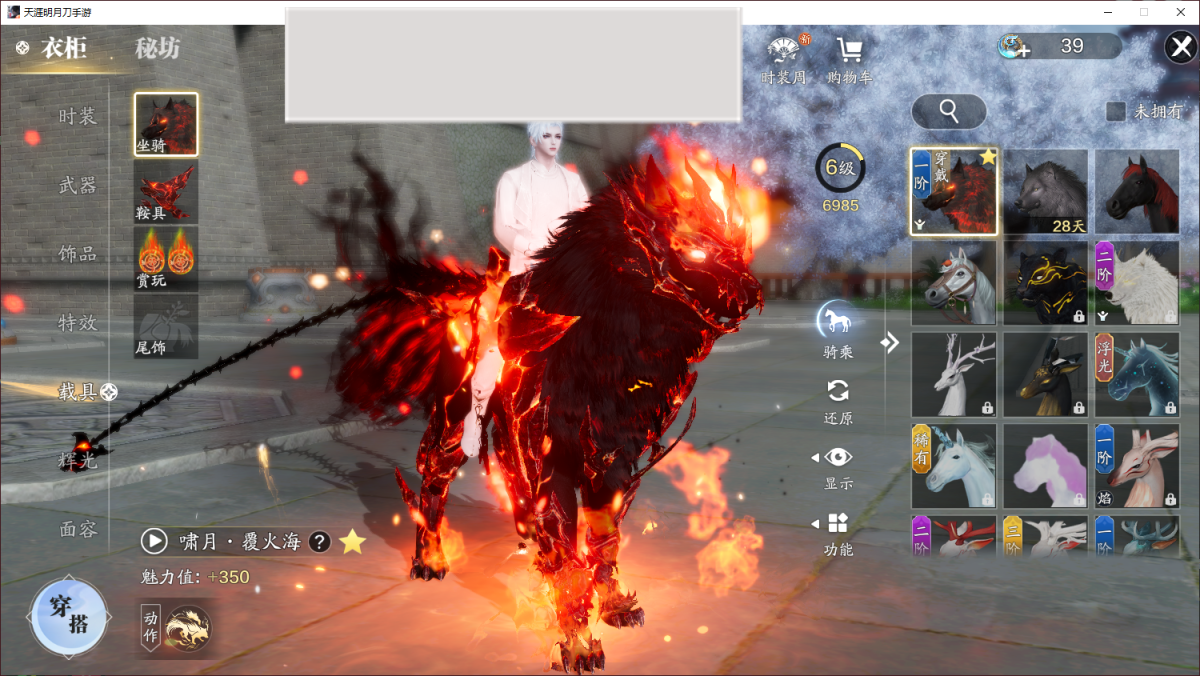
Task: Select the 二阶 white wolf mount
Action: pos(1137,283)
